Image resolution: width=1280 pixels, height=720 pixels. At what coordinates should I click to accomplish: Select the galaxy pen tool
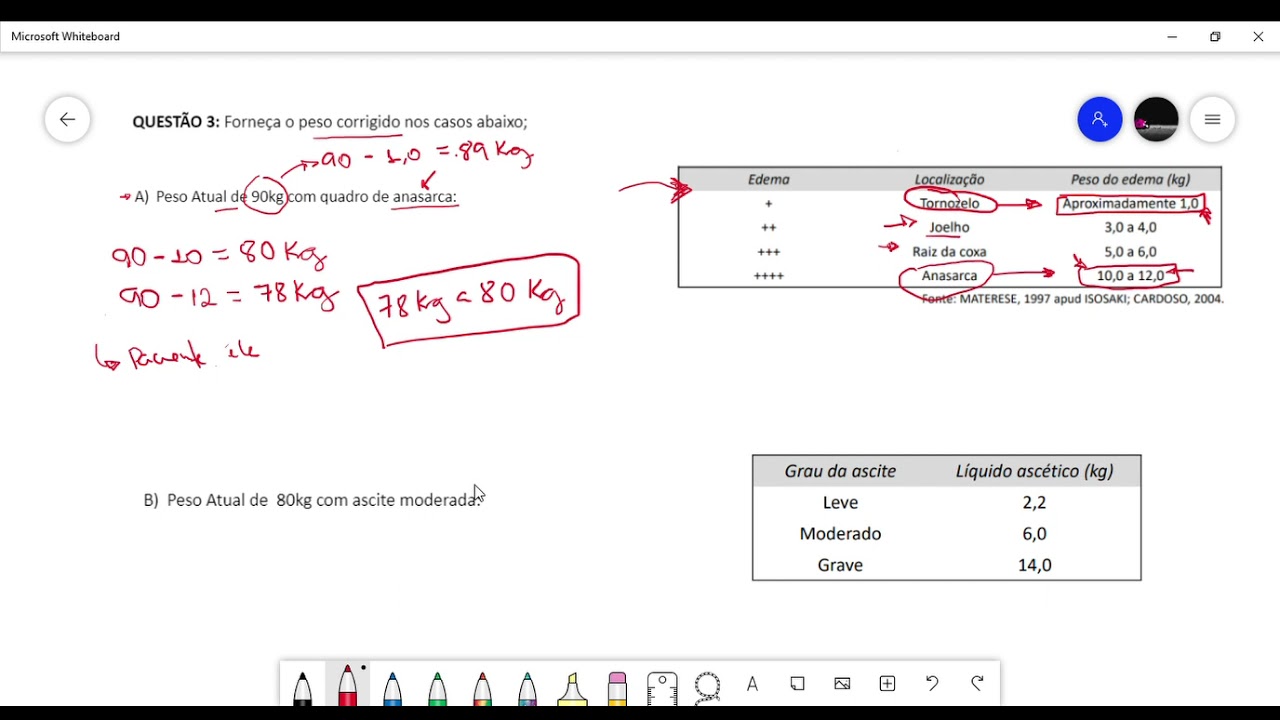click(527, 687)
